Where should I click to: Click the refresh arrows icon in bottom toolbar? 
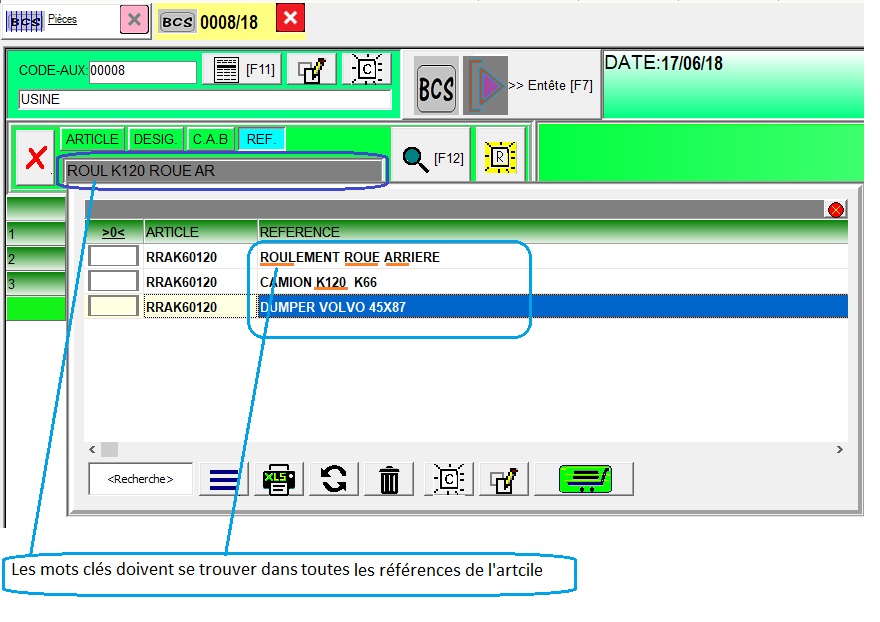point(333,480)
